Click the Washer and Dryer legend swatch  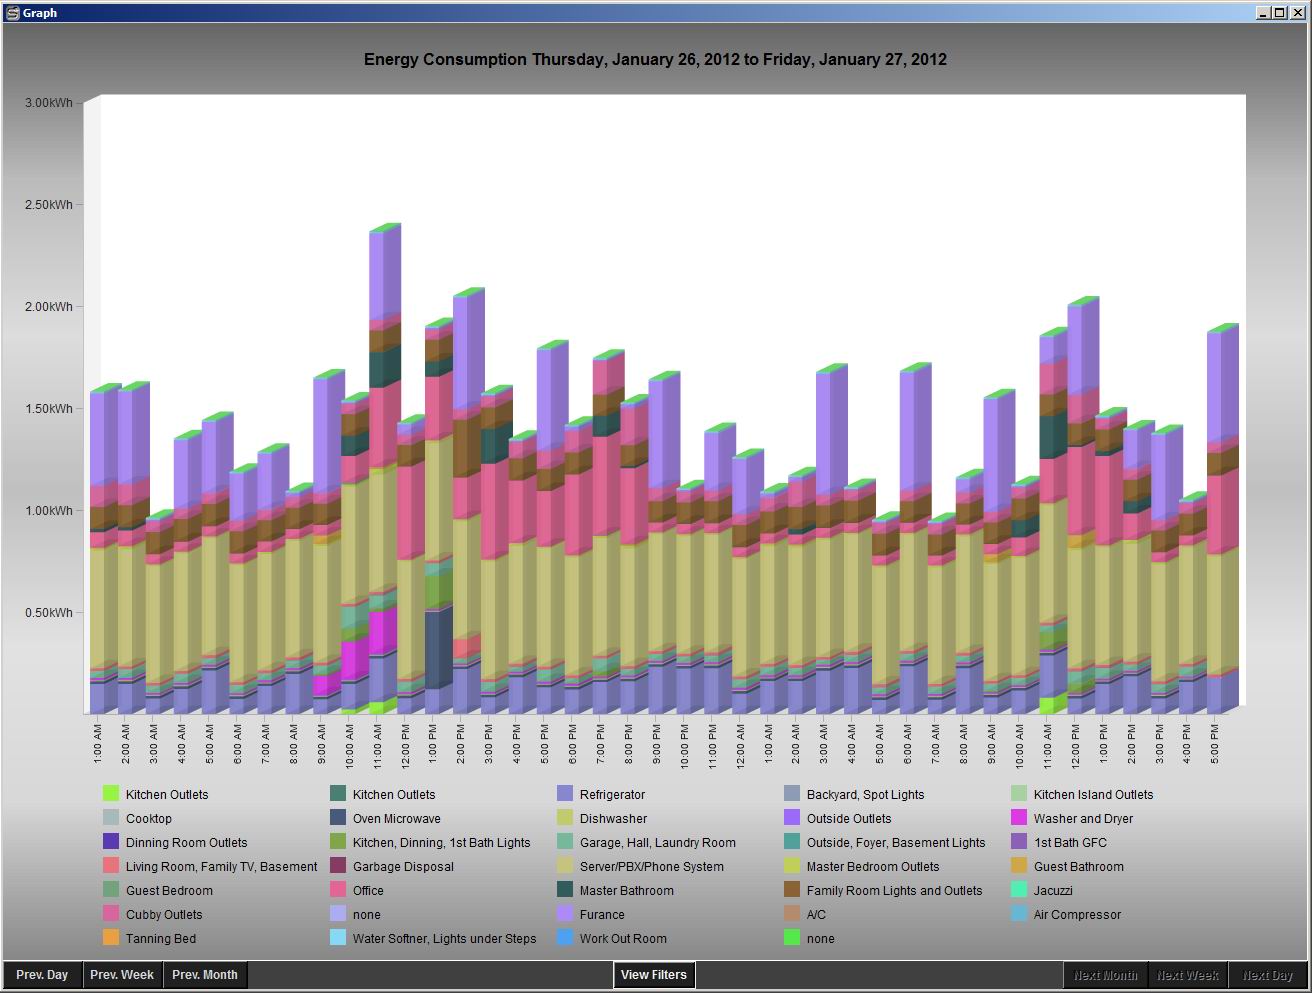pos(1019,818)
